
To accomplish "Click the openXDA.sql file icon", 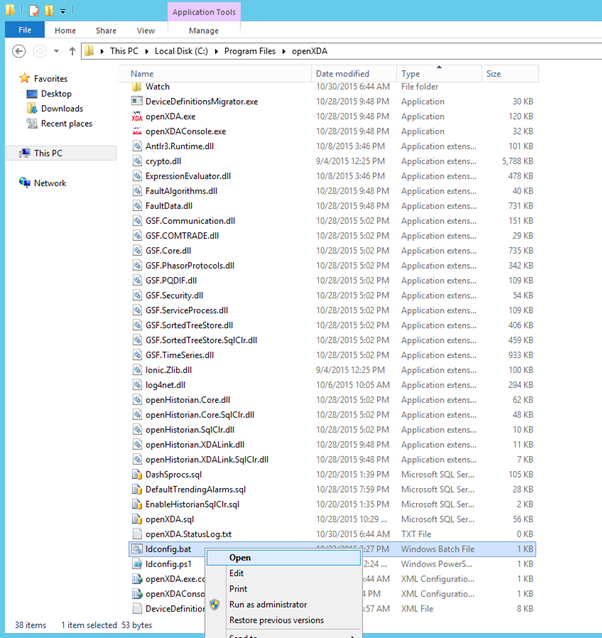I will tap(137, 519).
